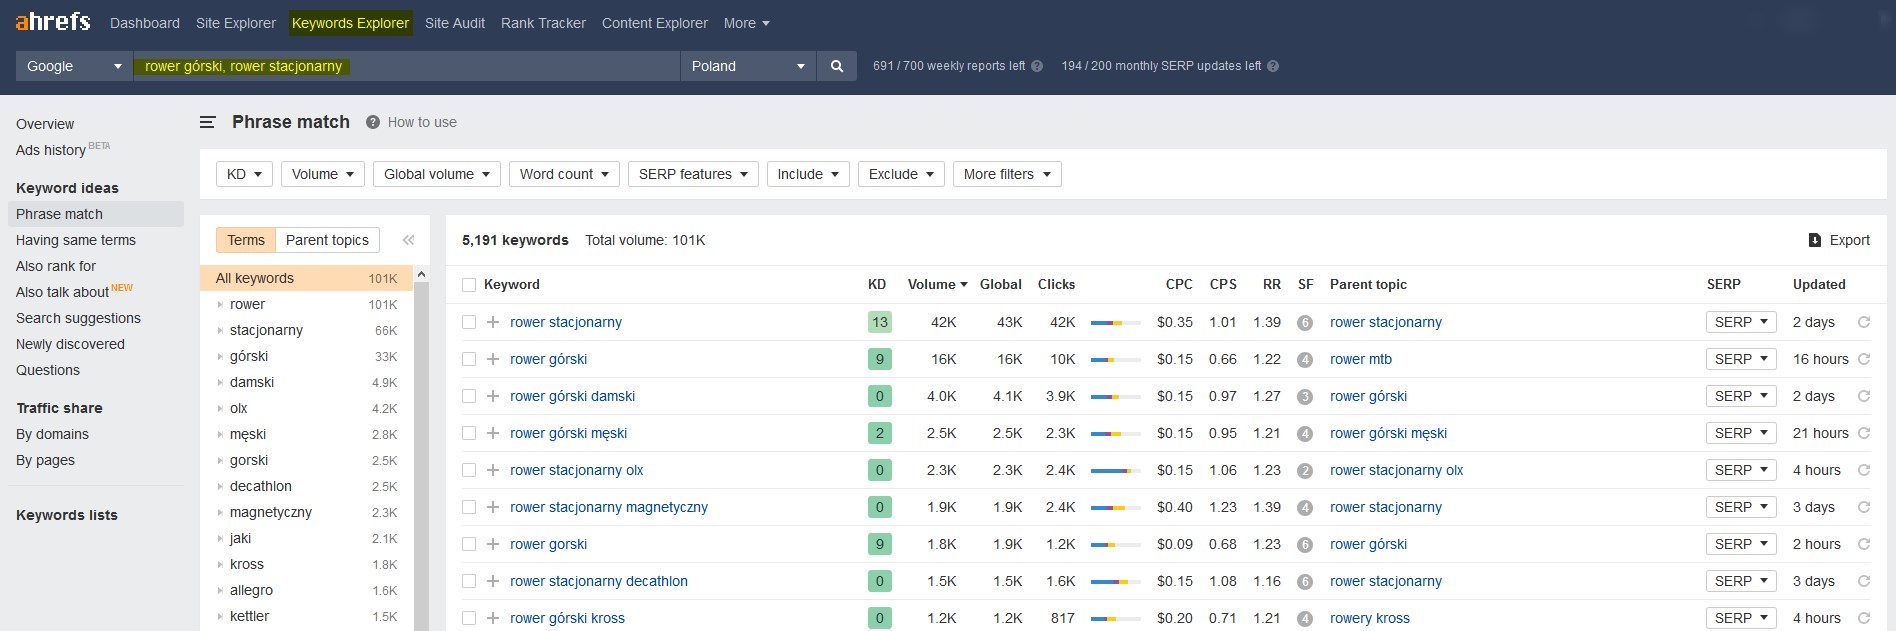
Task: Check the rower stacjonarny olx row
Action: tap(468, 470)
